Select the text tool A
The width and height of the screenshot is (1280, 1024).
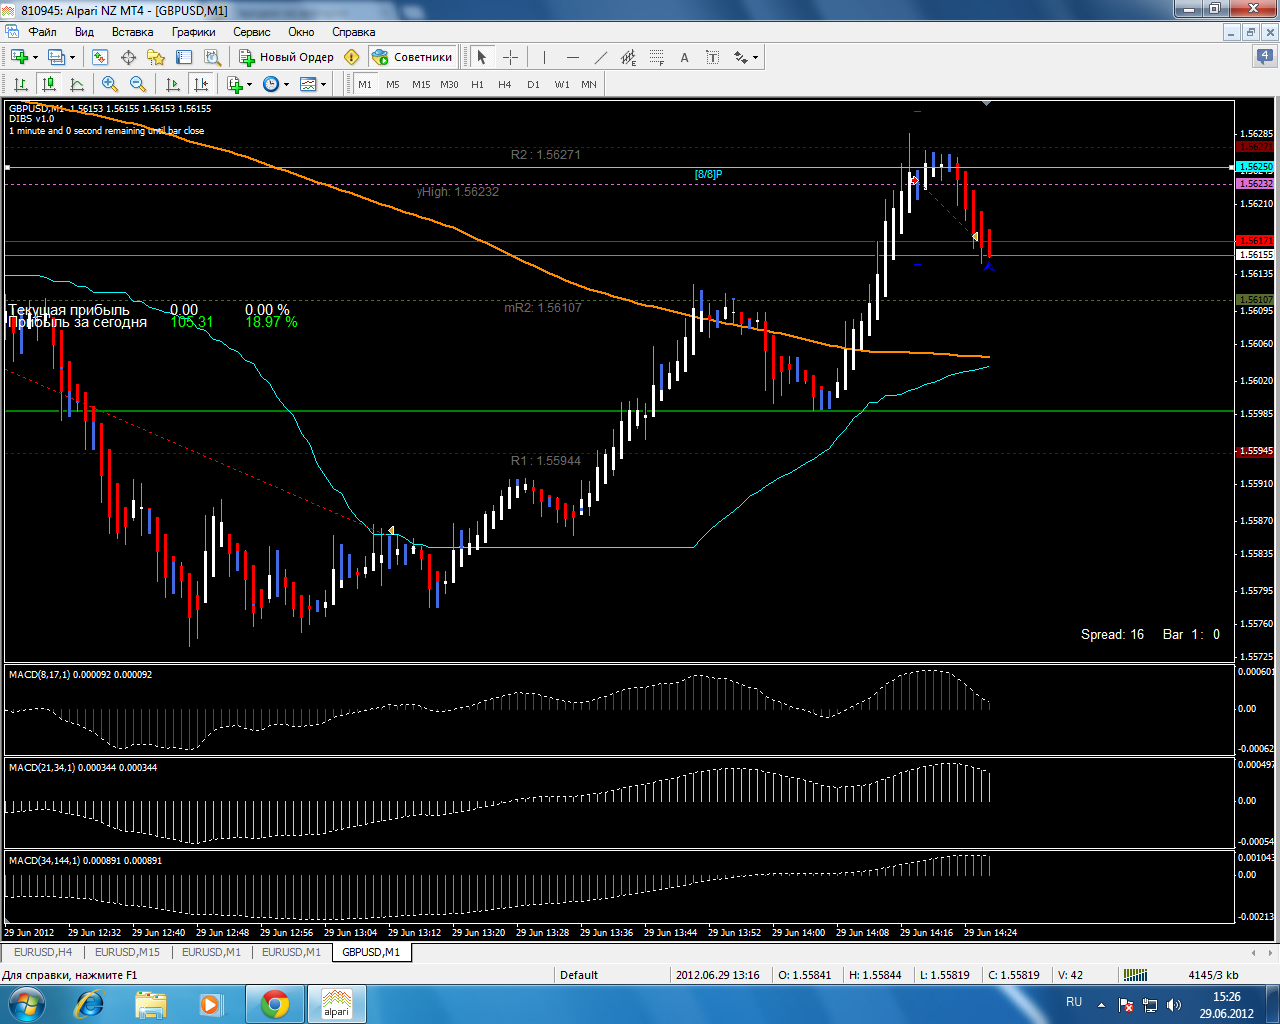click(x=684, y=57)
